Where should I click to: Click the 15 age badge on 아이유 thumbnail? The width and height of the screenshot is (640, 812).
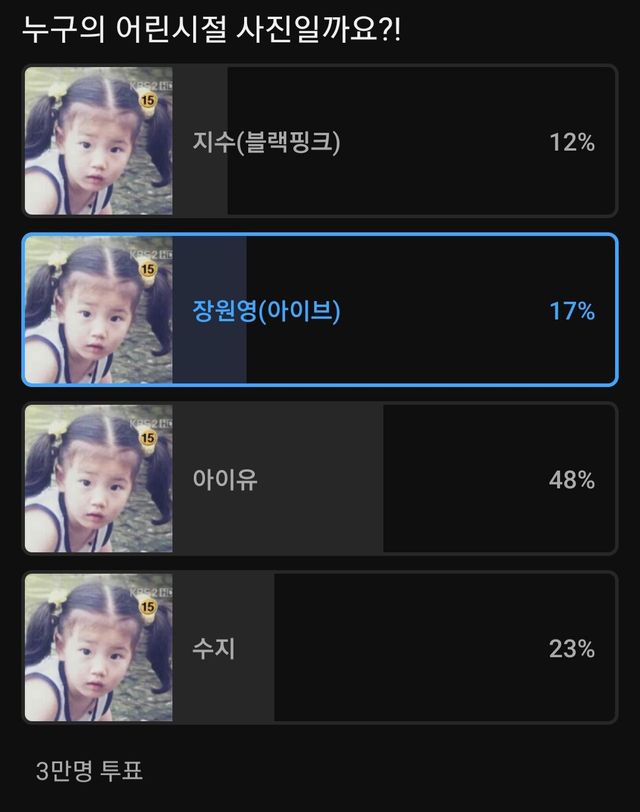148,439
